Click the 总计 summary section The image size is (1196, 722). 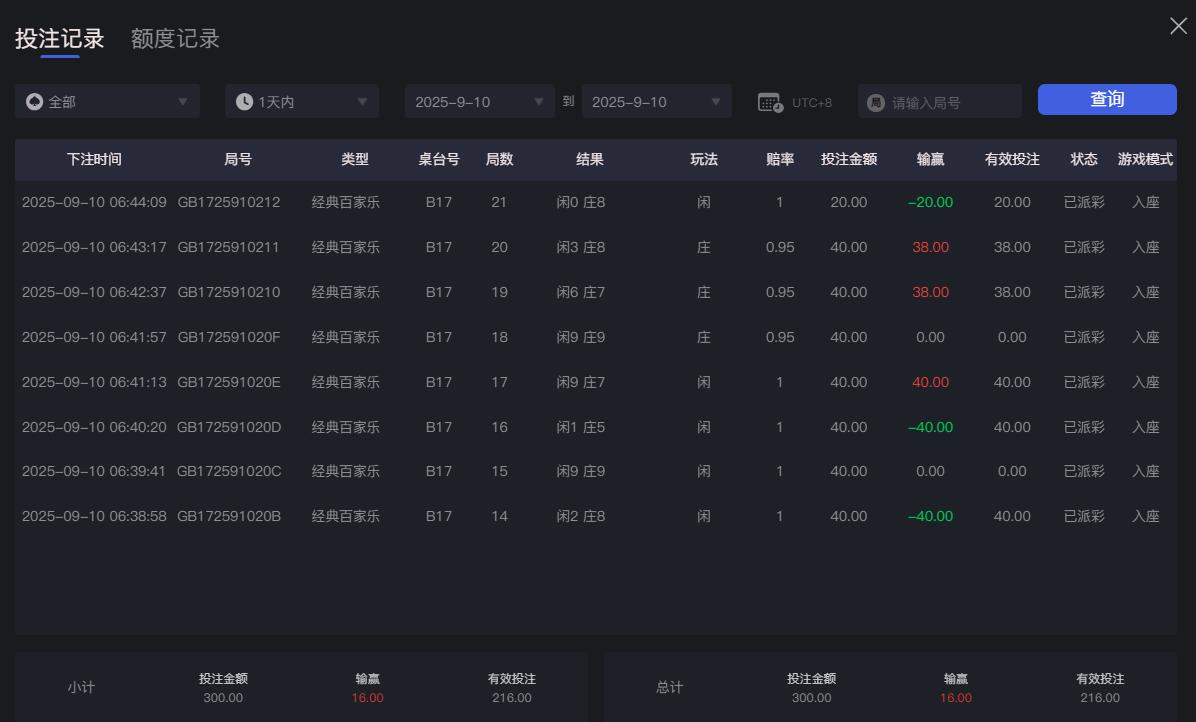669,687
